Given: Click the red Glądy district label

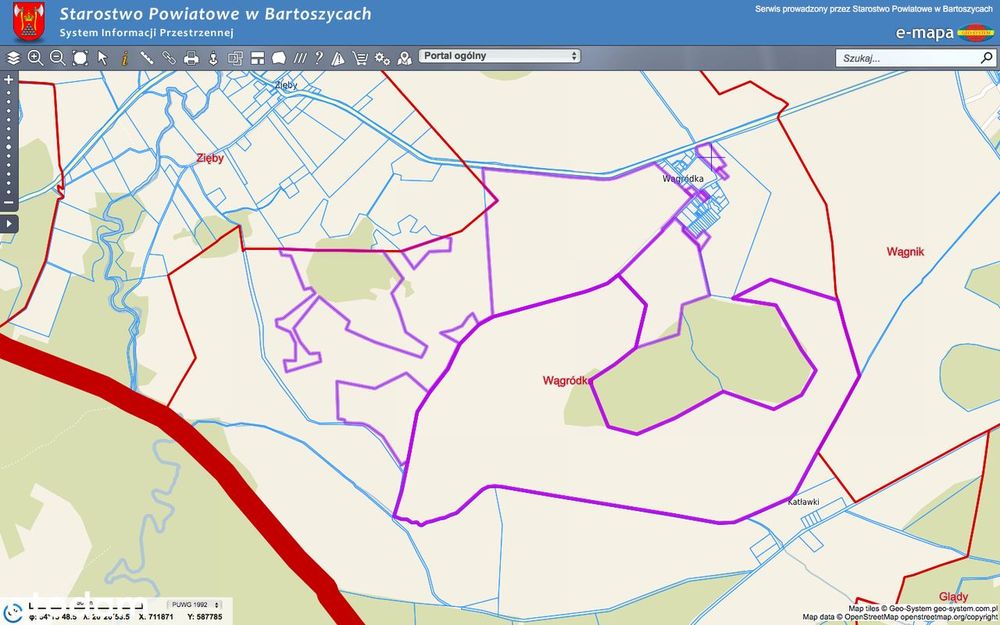Looking at the screenshot, I should [x=953, y=597].
